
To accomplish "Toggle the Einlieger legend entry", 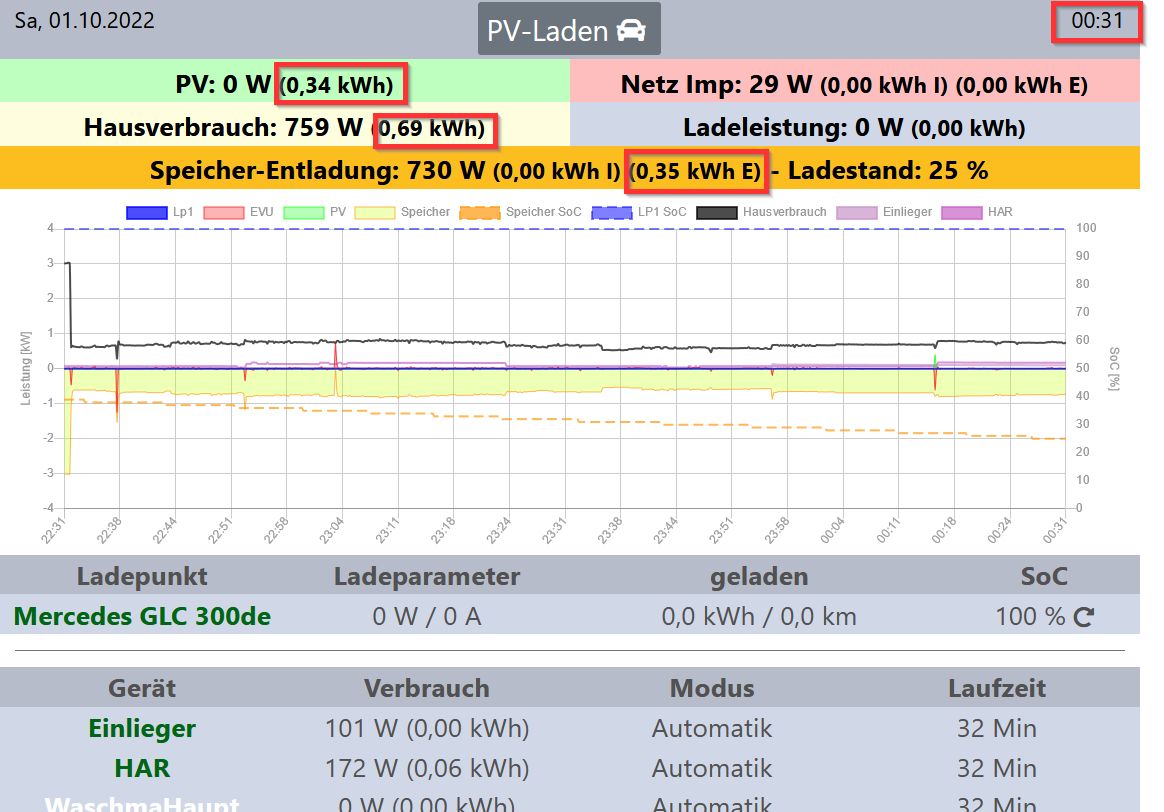I will [884, 212].
